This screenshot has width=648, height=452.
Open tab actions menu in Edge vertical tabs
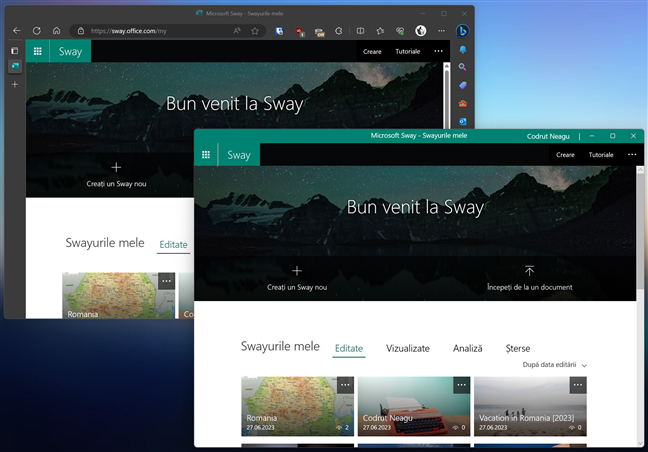[14, 51]
